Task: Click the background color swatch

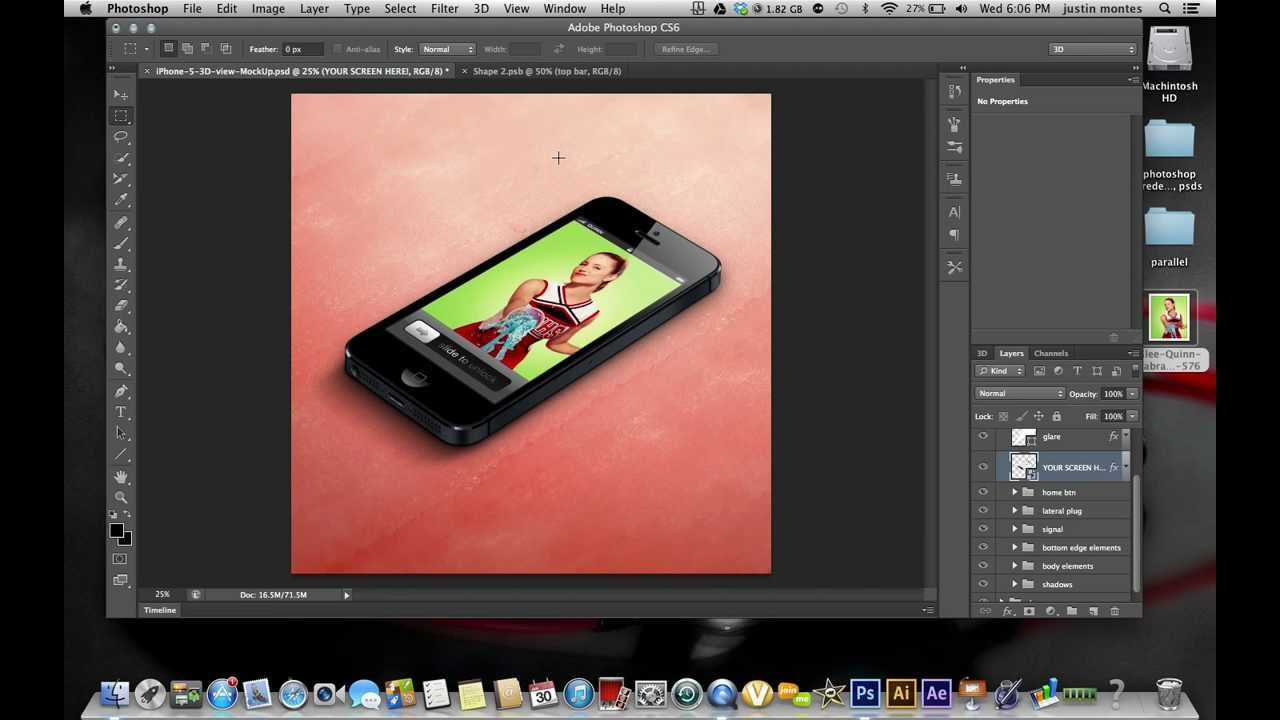Action: [126, 540]
